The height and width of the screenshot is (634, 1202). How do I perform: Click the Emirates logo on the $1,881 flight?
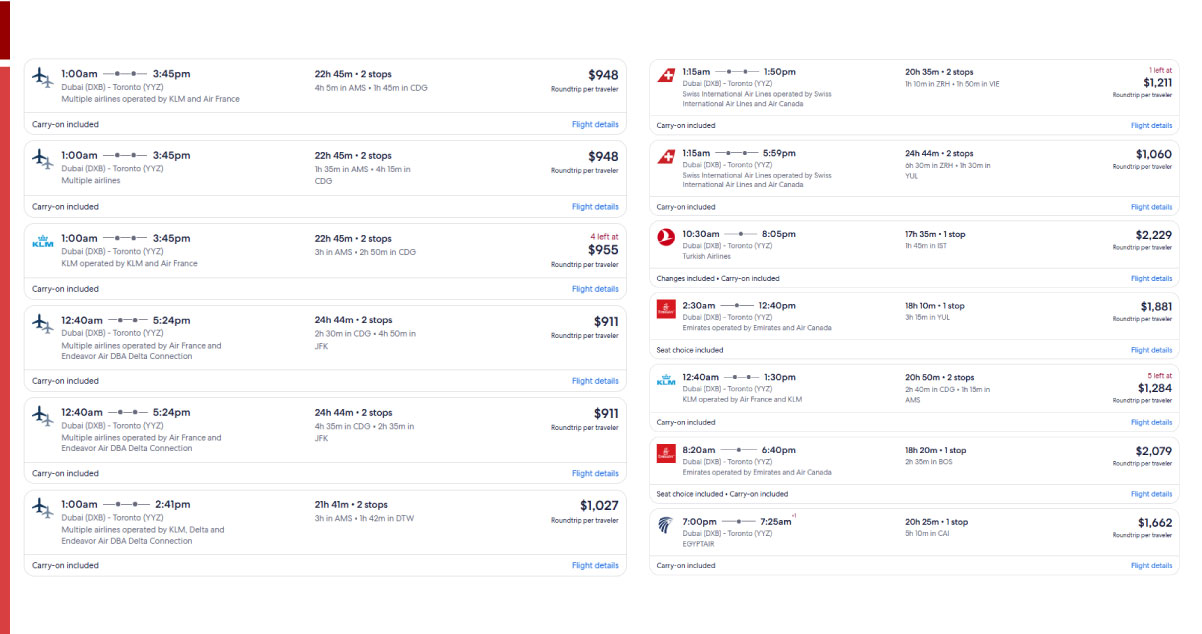coord(666,309)
